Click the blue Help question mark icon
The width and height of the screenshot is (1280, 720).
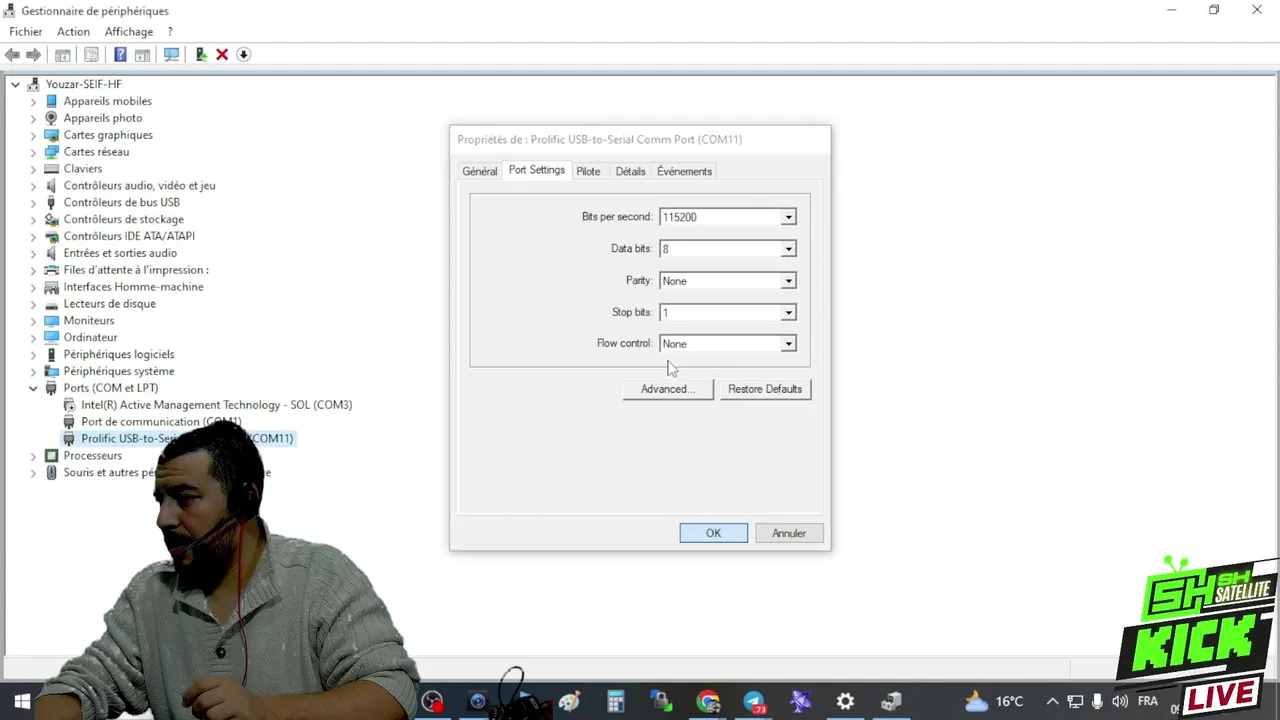[x=120, y=55]
